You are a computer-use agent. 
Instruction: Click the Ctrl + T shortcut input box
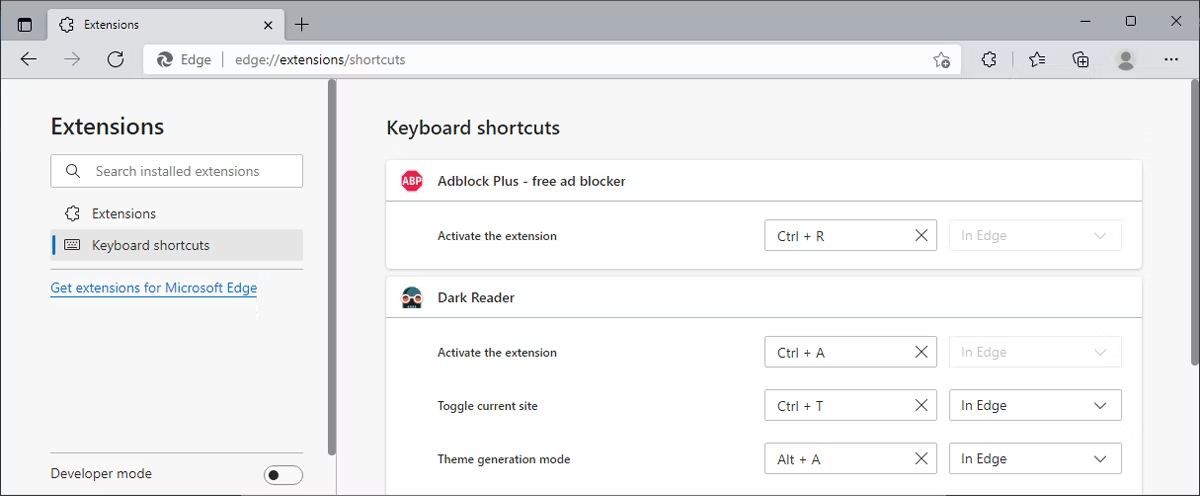pyautogui.click(x=838, y=406)
